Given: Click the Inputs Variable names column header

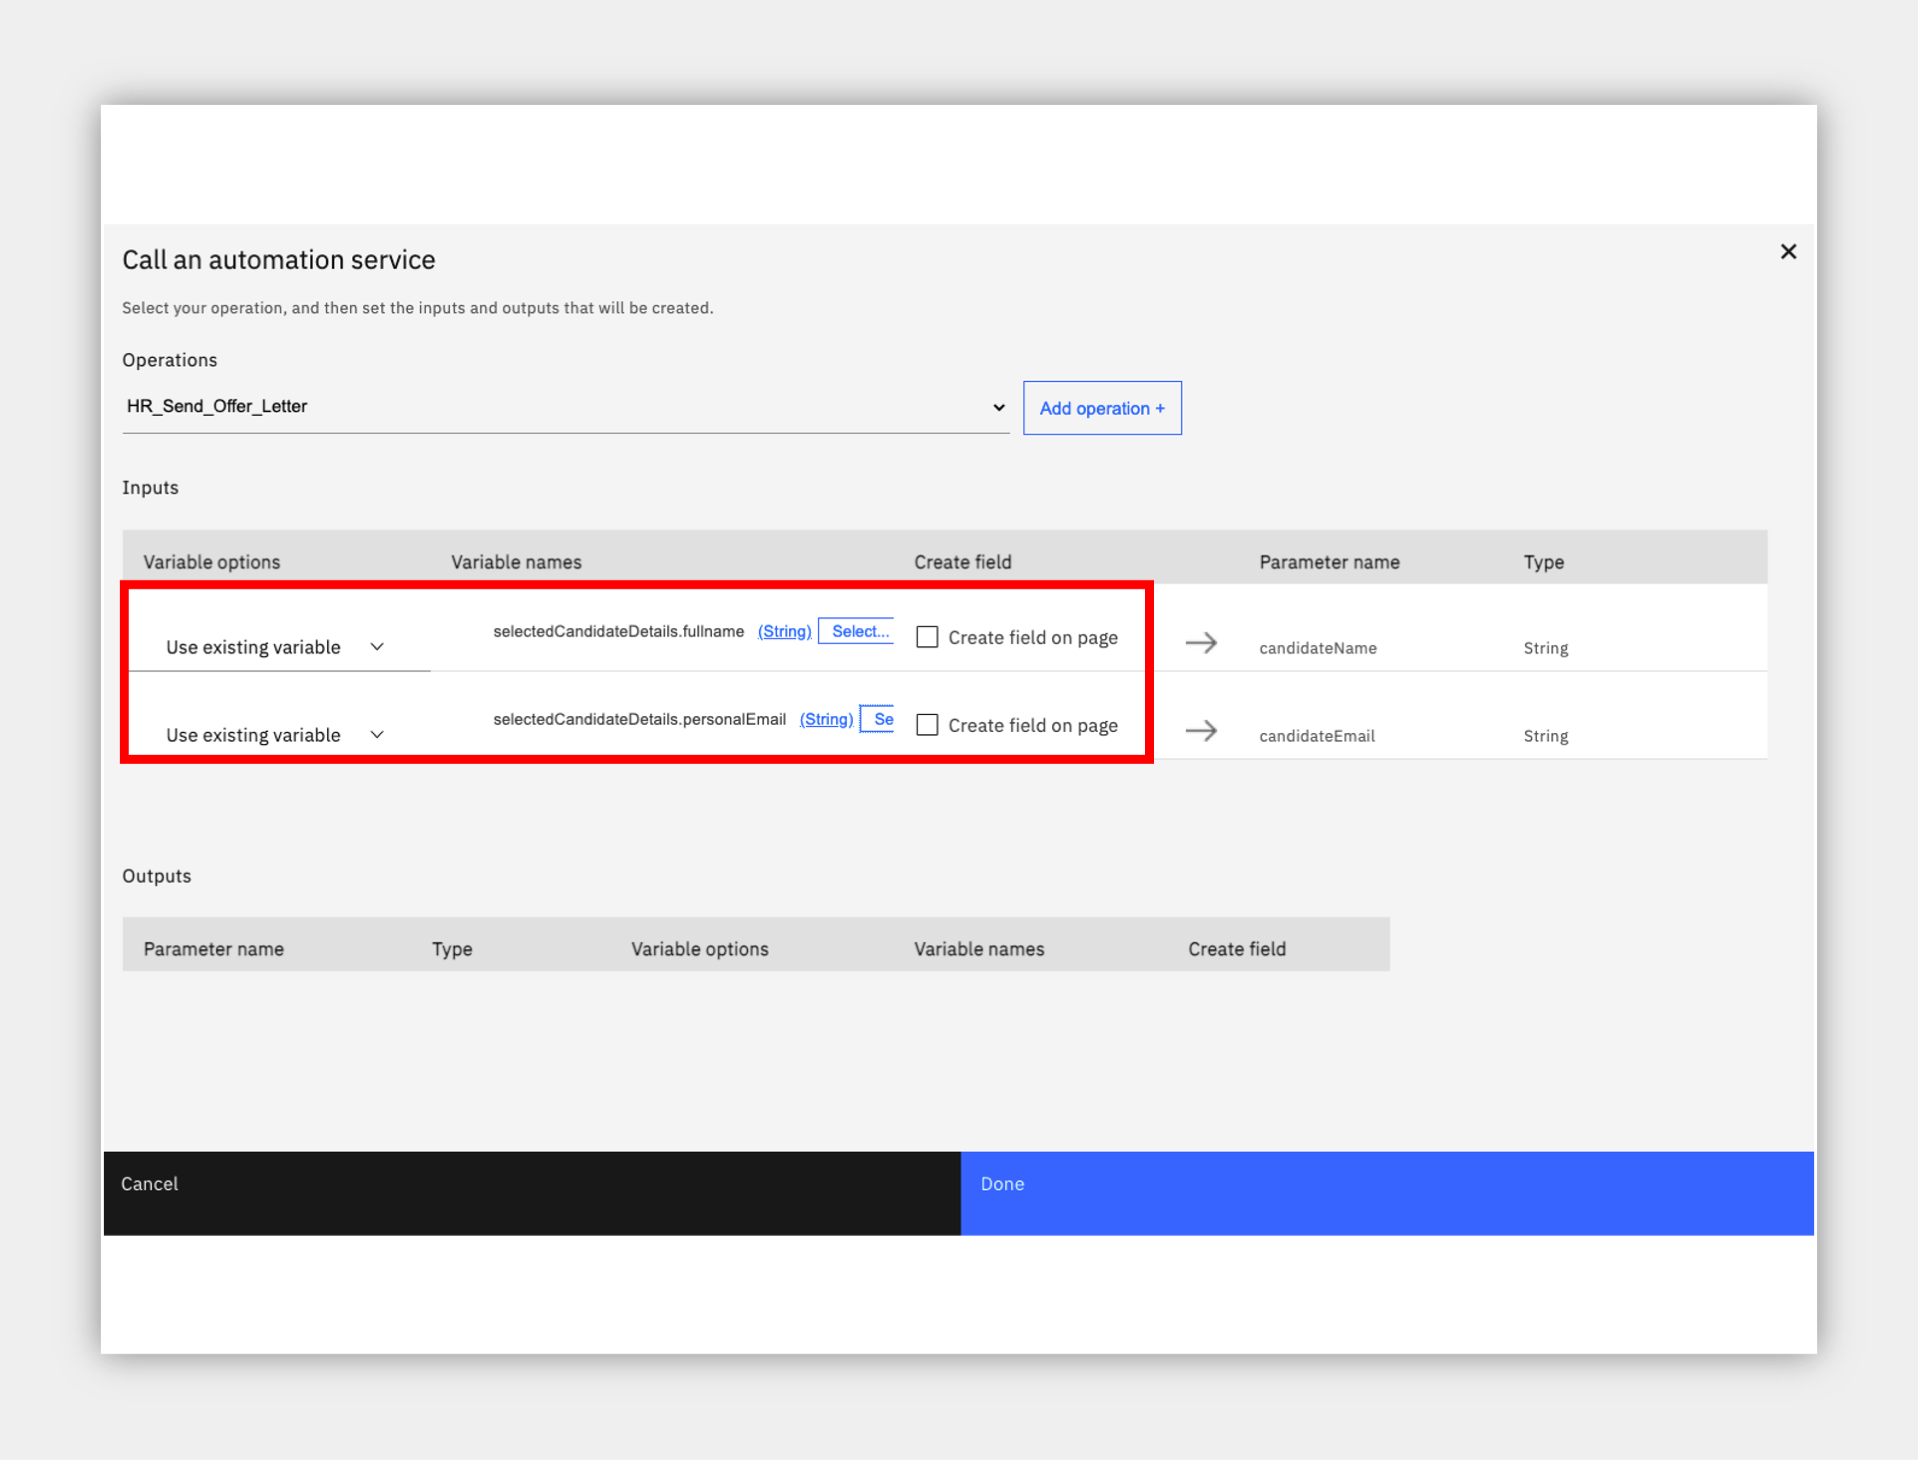Looking at the screenshot, I should pos(516,562).
